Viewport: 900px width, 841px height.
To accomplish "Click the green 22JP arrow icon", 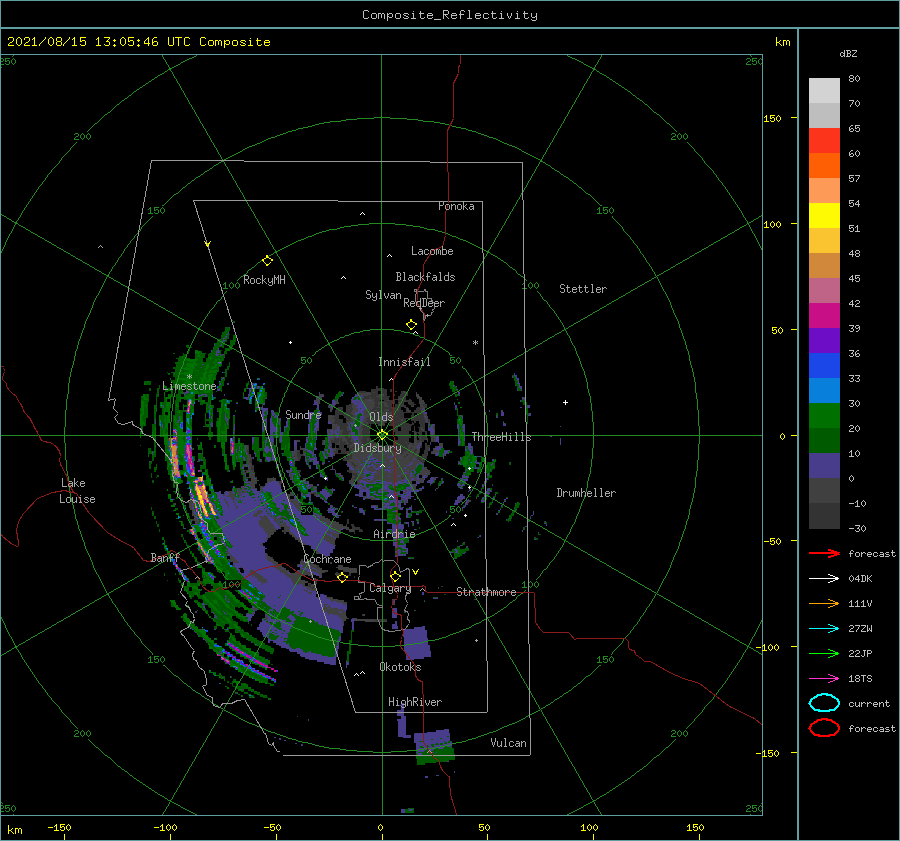I will click(824, 653).
